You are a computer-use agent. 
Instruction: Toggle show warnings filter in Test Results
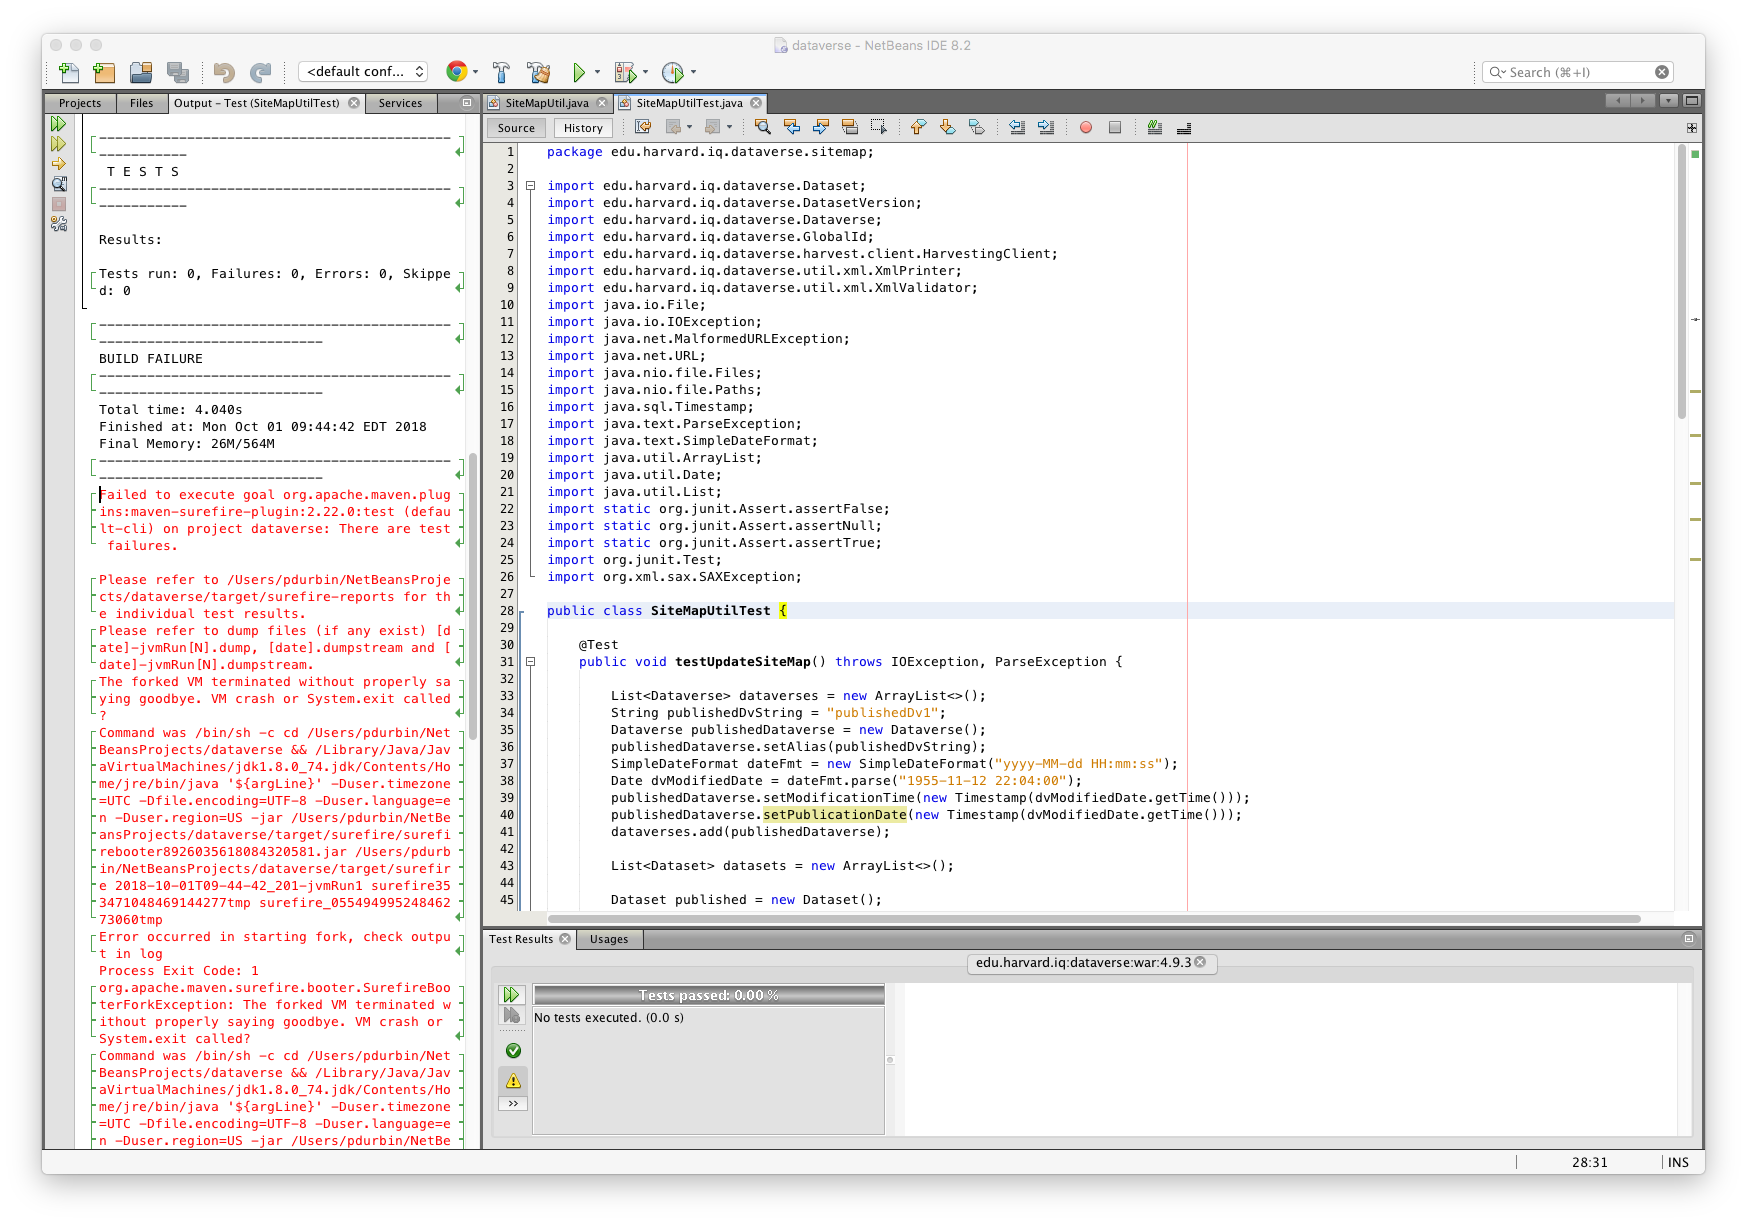click(513, 1081)
